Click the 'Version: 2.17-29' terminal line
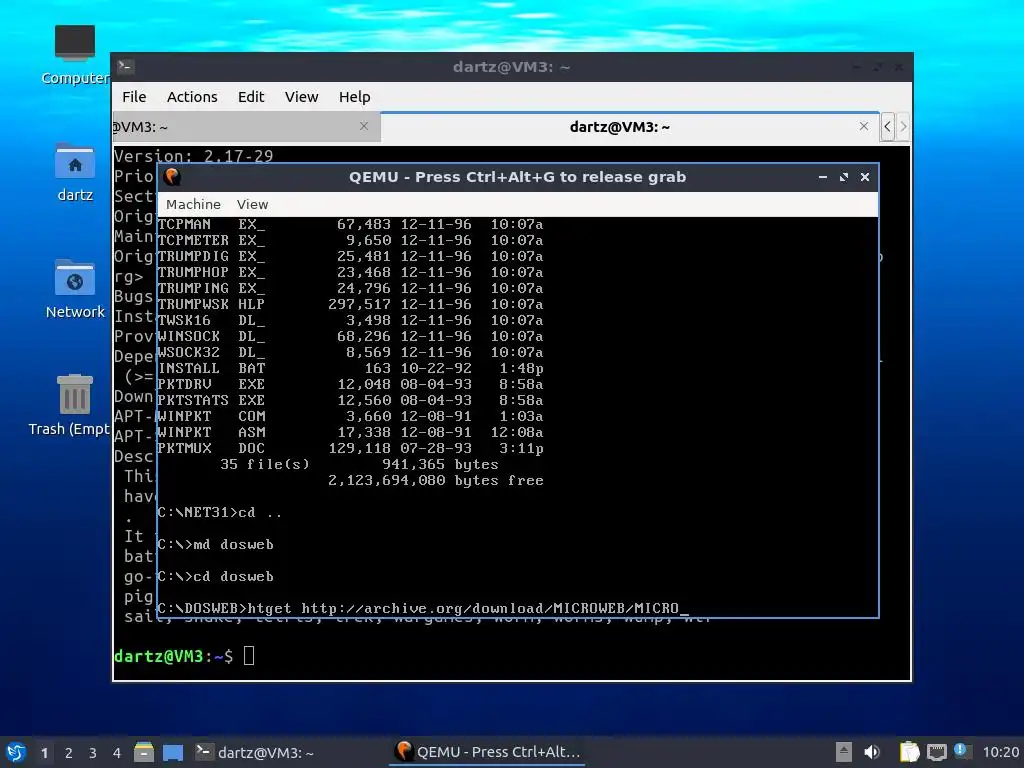This screenshot has width=1024, height=768. click(x=193, y=156)
